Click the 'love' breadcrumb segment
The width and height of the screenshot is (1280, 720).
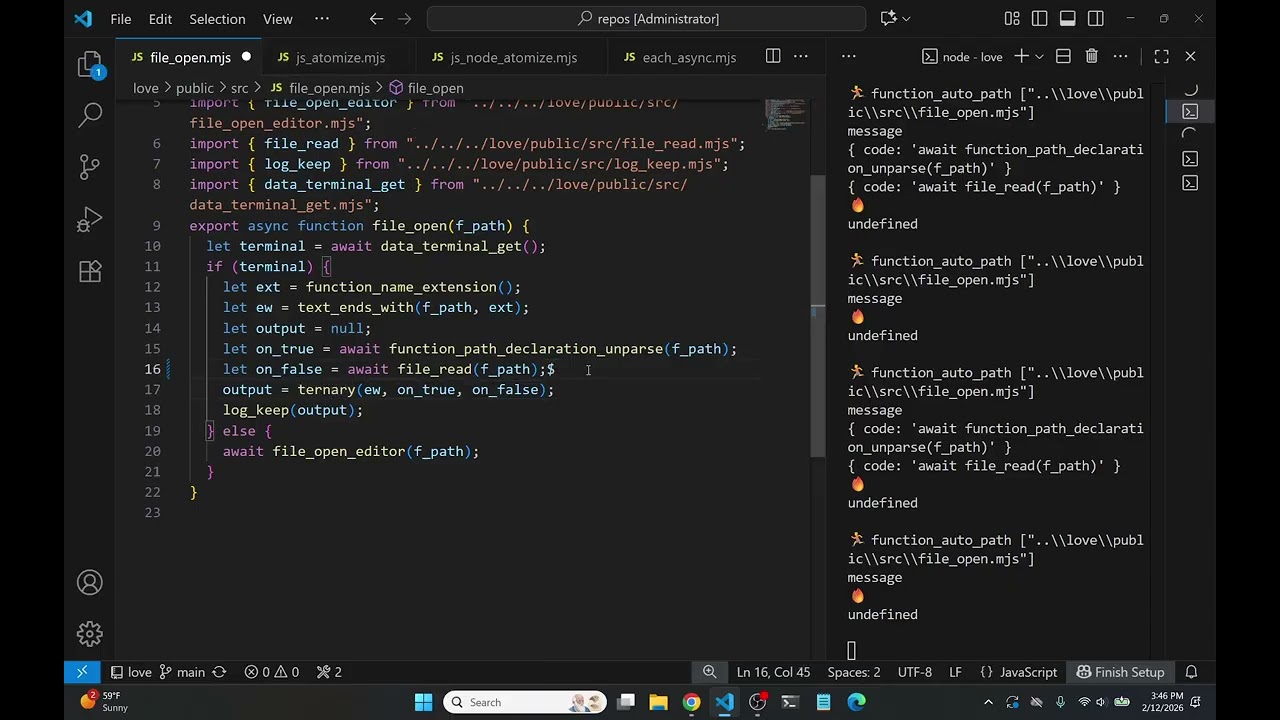(x=146, y=88)
